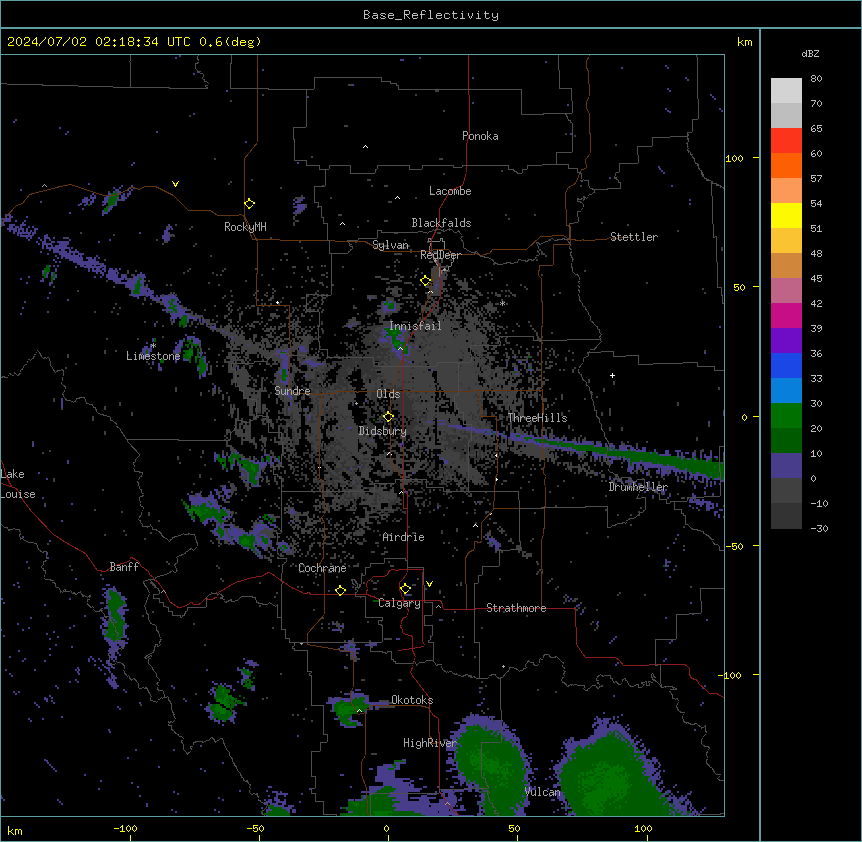Click the RockyMH label
This screenshot has width=862, height=842.
[x=245, y=227]
